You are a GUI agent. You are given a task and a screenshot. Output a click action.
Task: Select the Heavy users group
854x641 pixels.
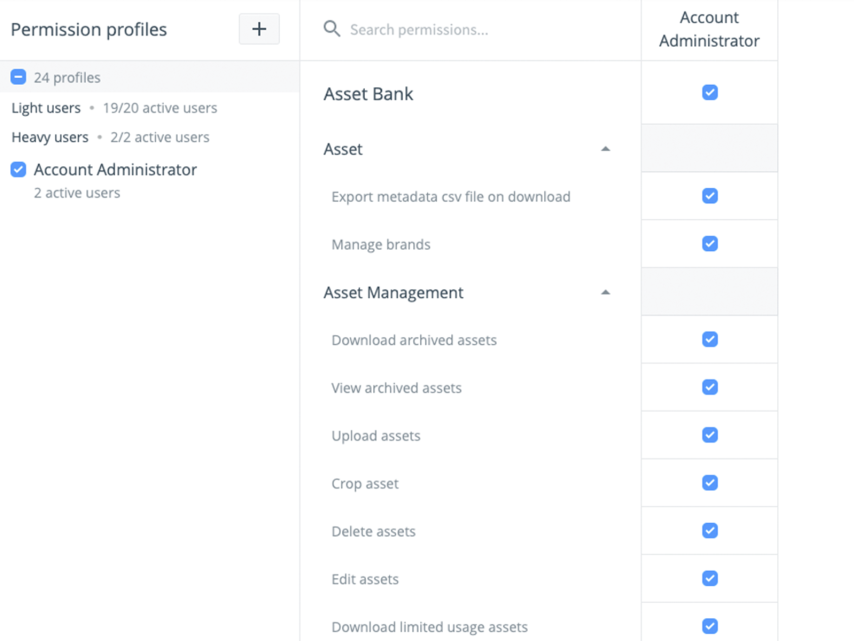click(50, 138)
